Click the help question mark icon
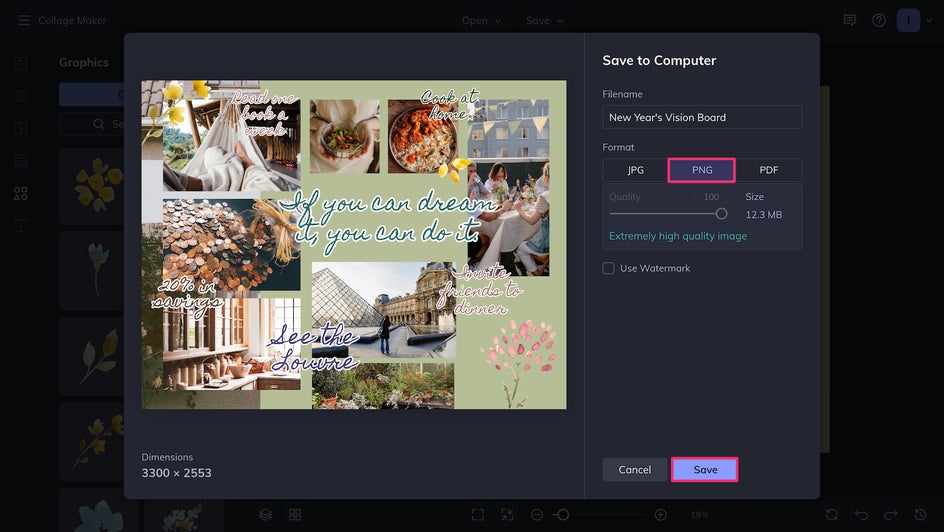 coord(879,20)
